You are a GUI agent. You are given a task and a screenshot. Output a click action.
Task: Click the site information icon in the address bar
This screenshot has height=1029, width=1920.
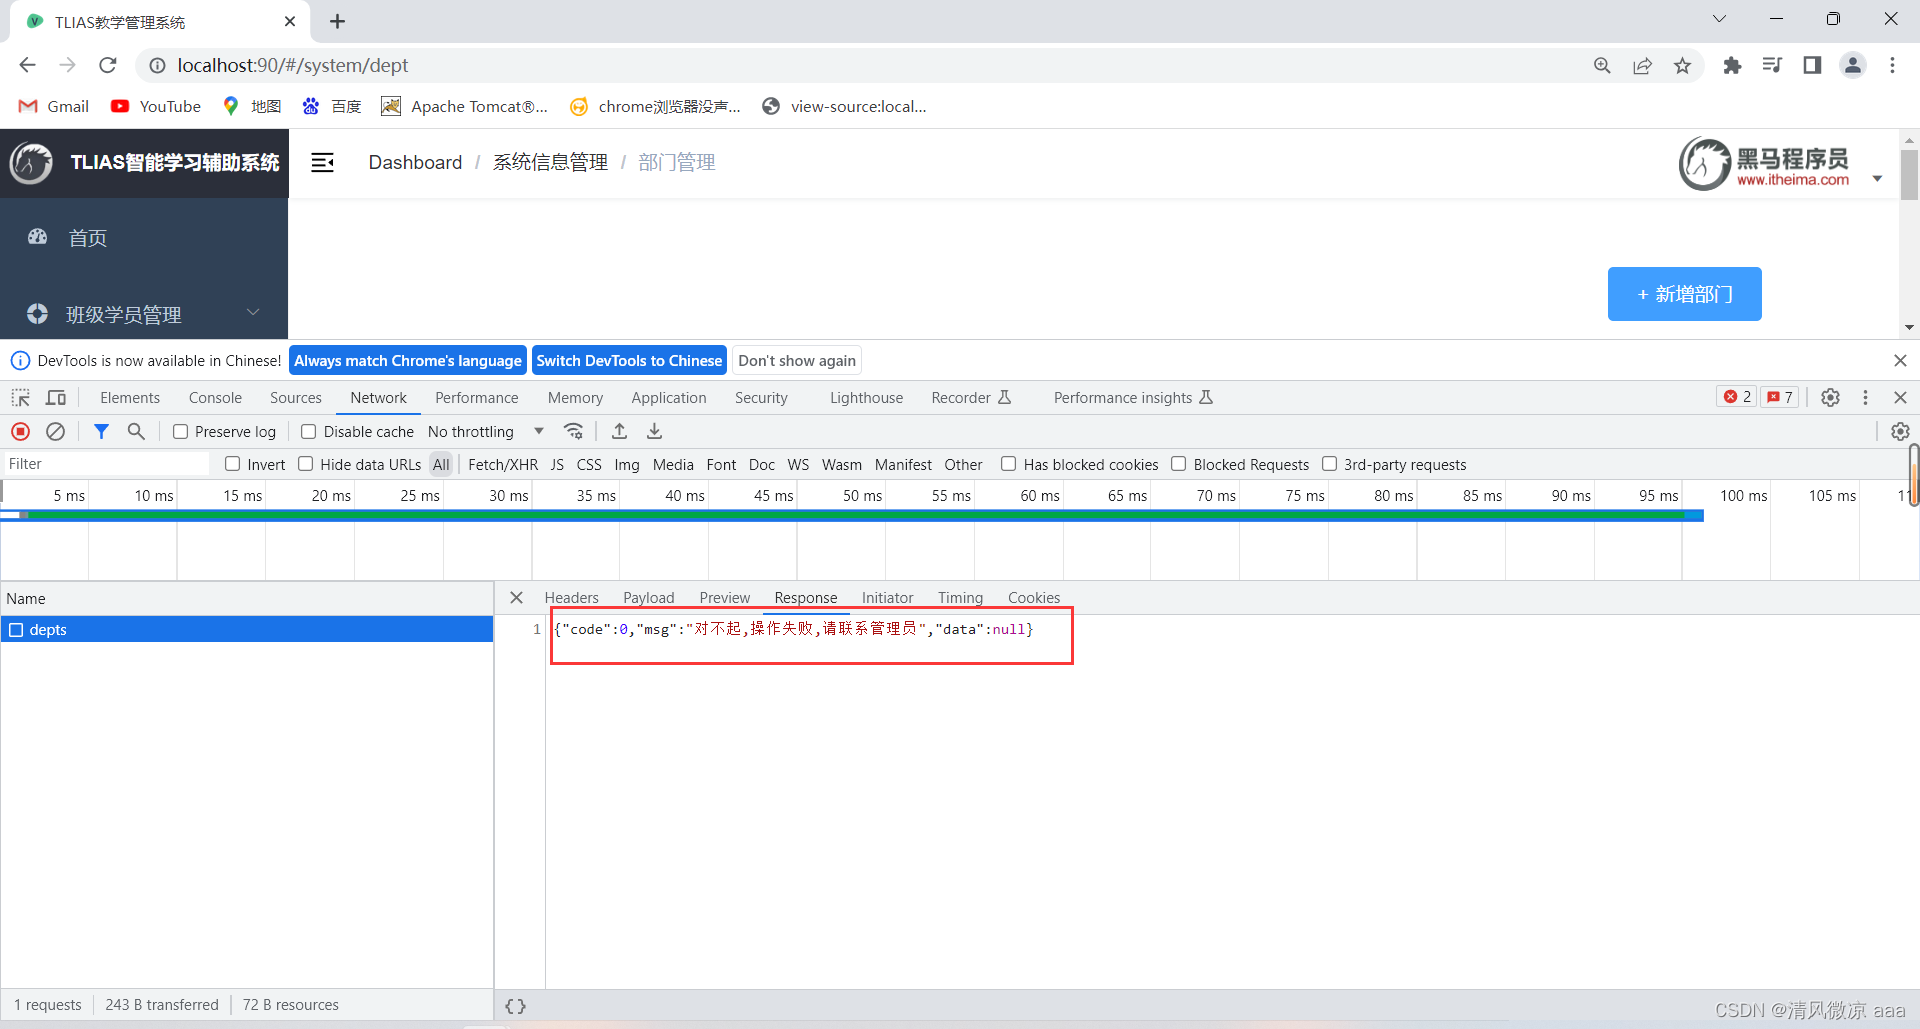coord(157,65)
